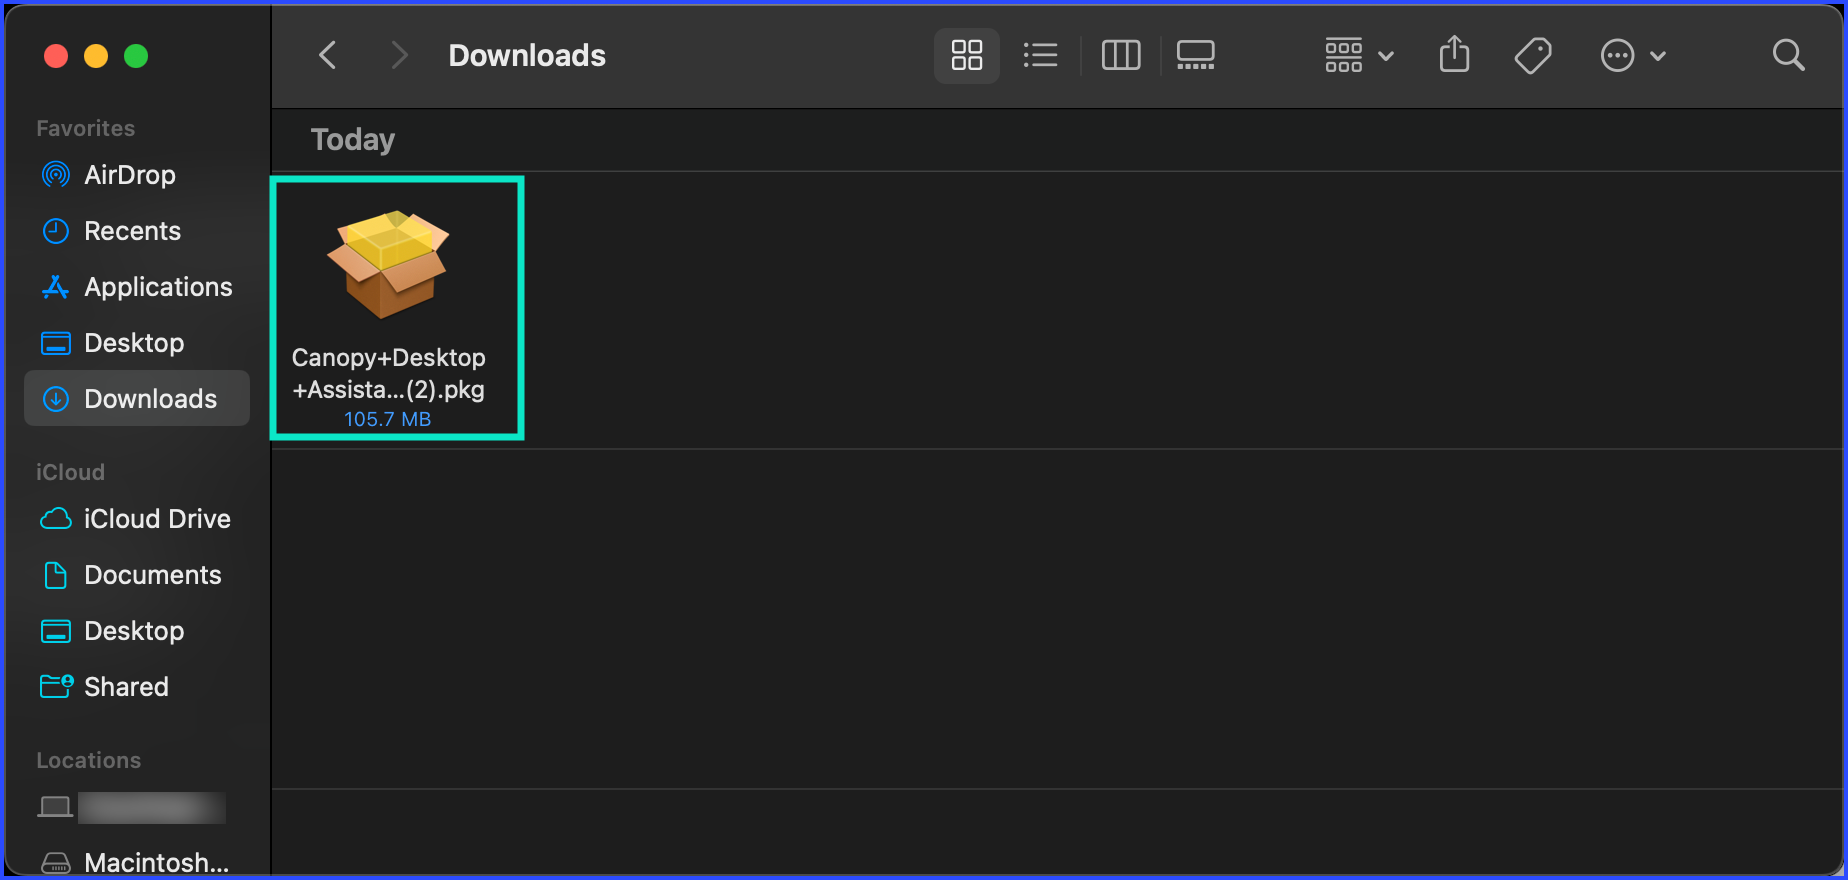Image resolution: width=1848 pixels, height=880 pixels.
Task: Open iCloud Drive in sidebar
Action: tap(137, 519)
